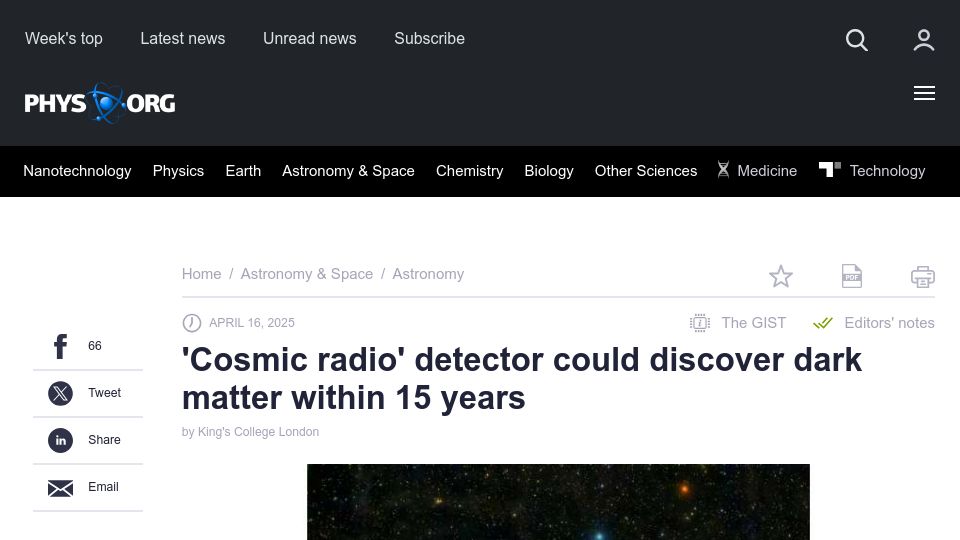960x540 pixels.
Task: Open The GIST summary
Action: [754, 323]
